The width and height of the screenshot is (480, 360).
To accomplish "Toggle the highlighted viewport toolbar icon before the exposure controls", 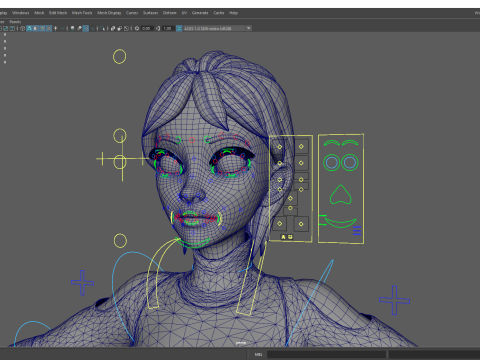I will [86, 28].
